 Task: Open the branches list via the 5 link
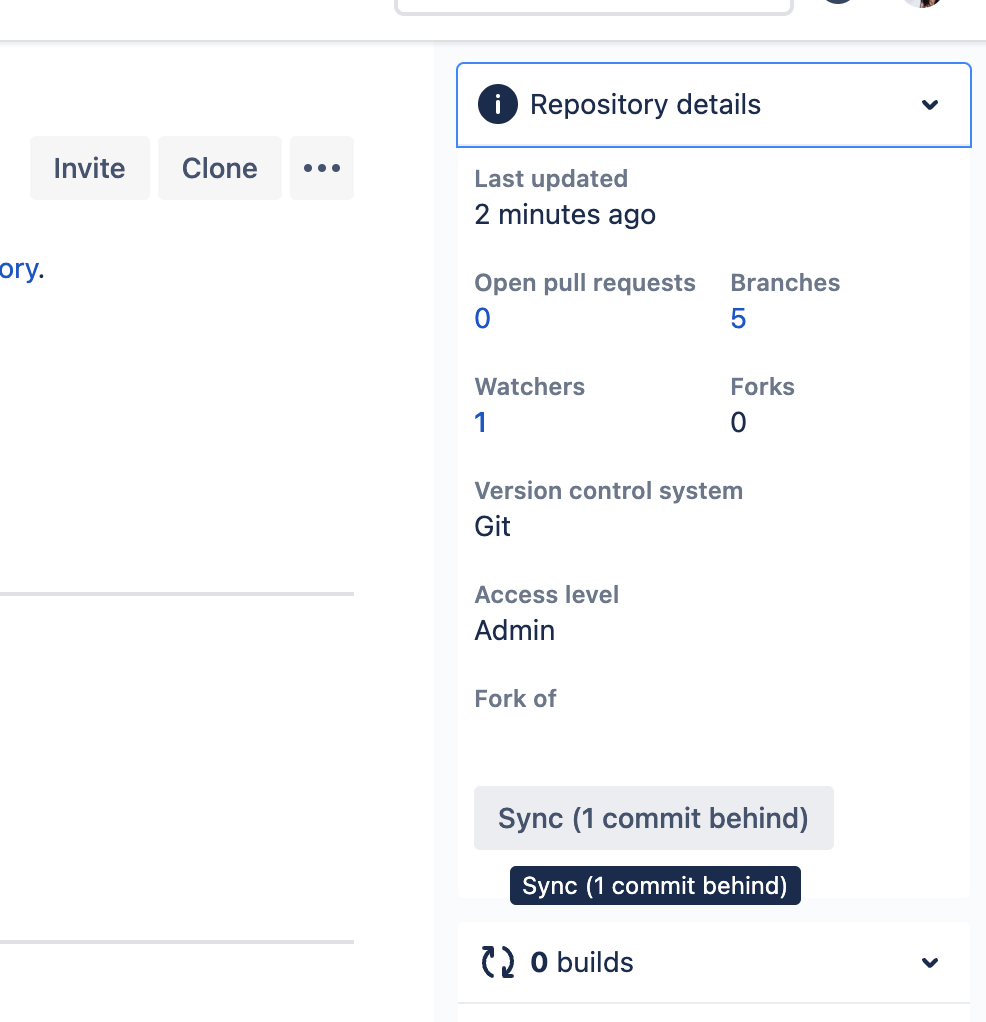738,318
